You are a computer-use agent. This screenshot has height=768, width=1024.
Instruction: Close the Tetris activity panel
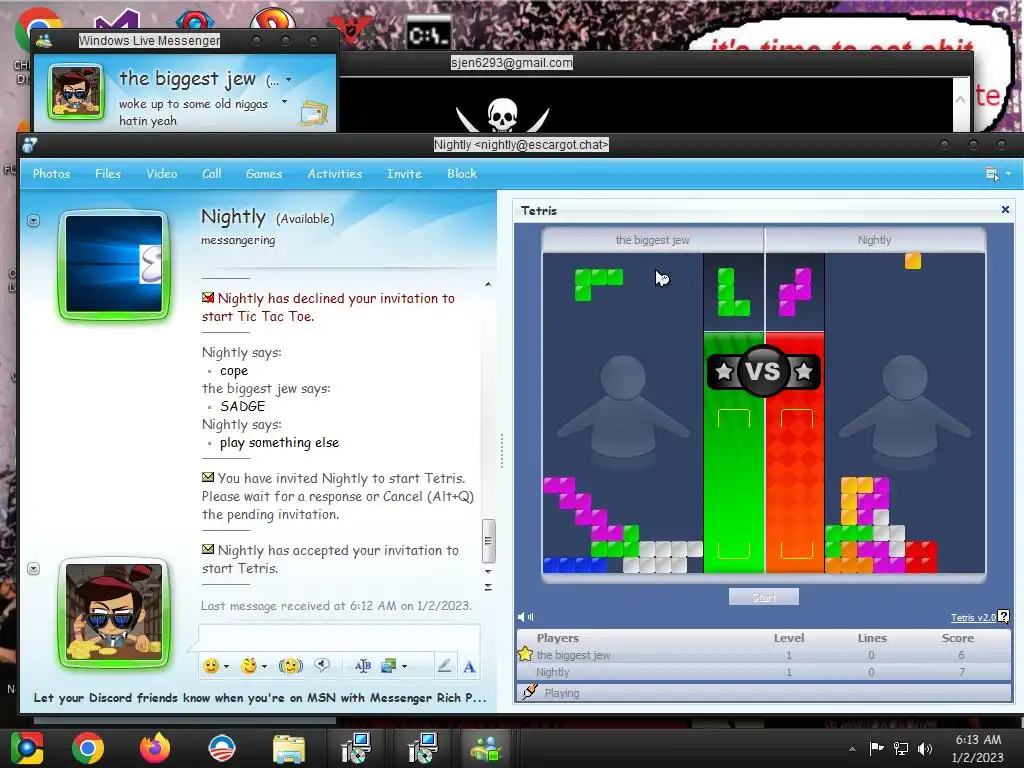[1005, 210]
